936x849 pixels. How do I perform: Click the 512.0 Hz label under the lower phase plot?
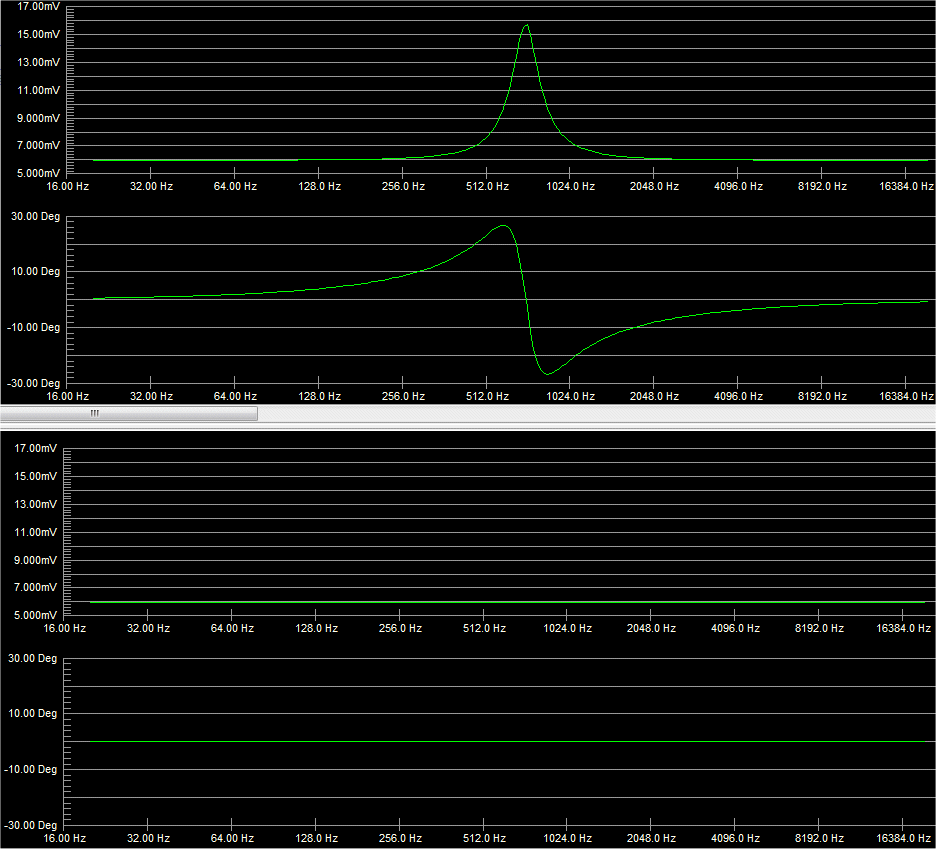484,838
